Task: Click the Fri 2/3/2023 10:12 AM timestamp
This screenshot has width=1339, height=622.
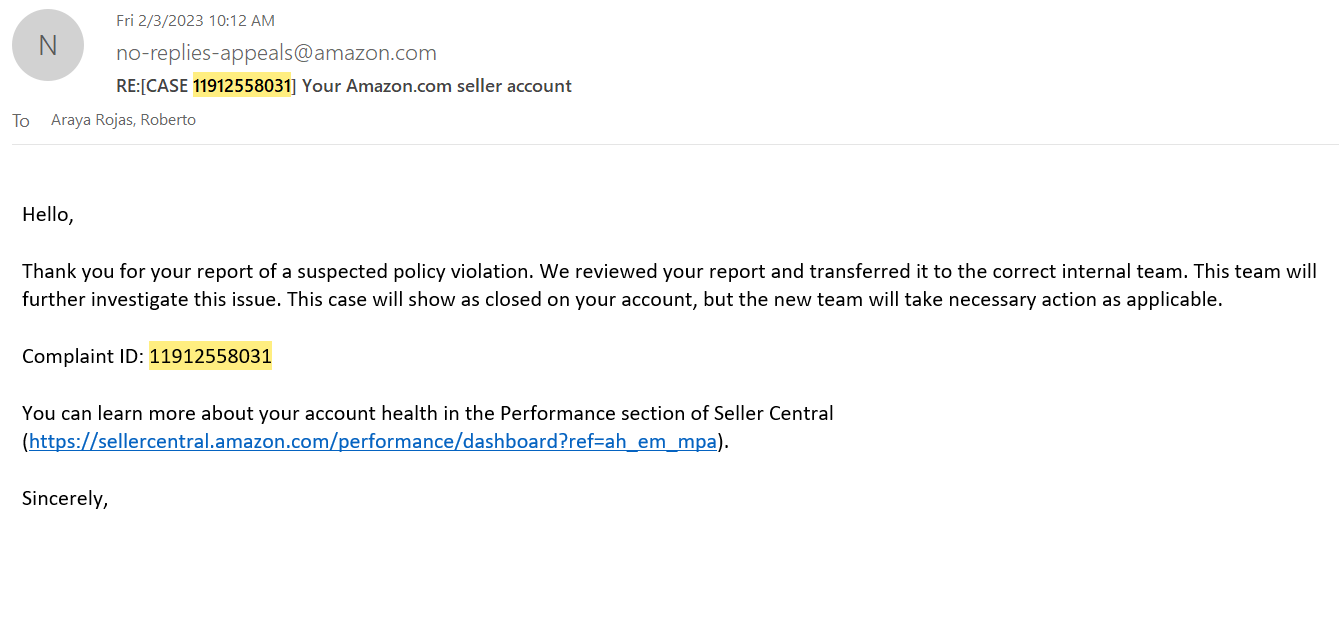Action: [195, 21]
